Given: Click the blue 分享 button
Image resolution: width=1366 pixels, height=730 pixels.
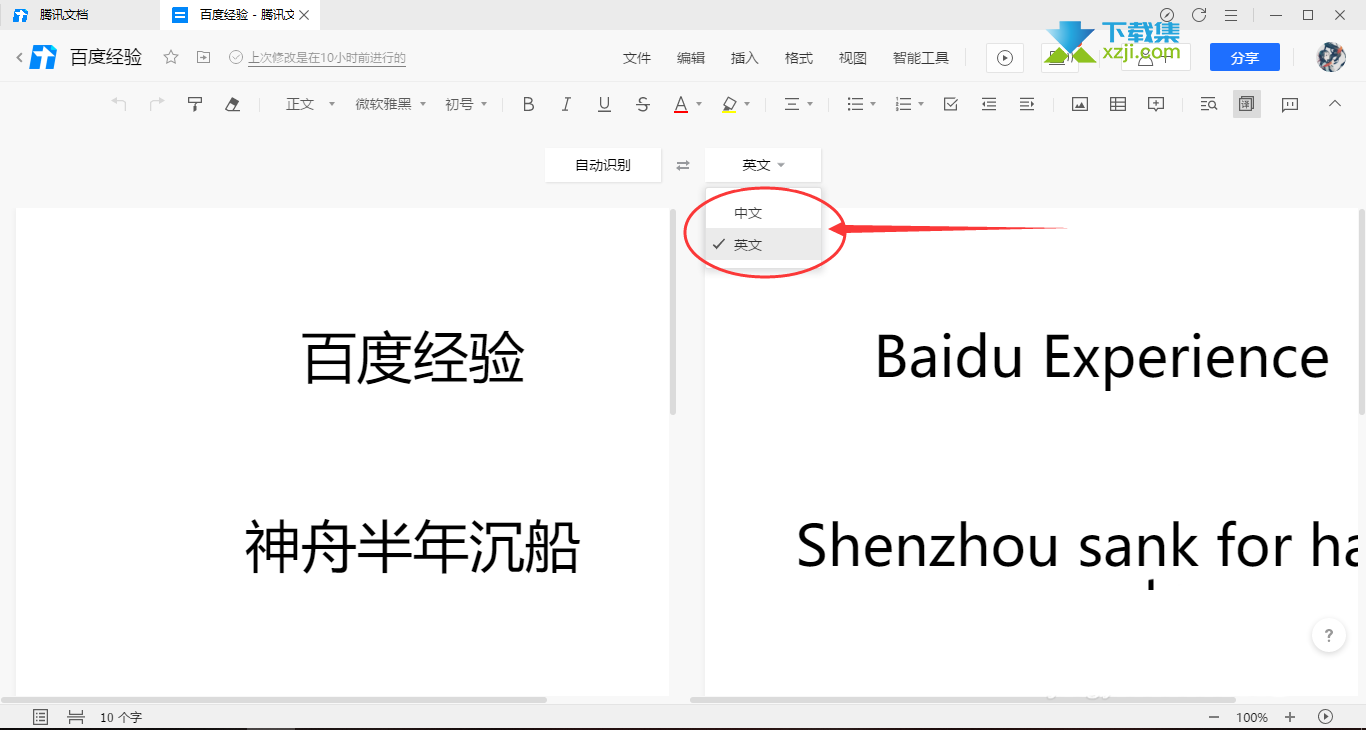Looking at the screenshot, I should click(x=1245, y=58).
